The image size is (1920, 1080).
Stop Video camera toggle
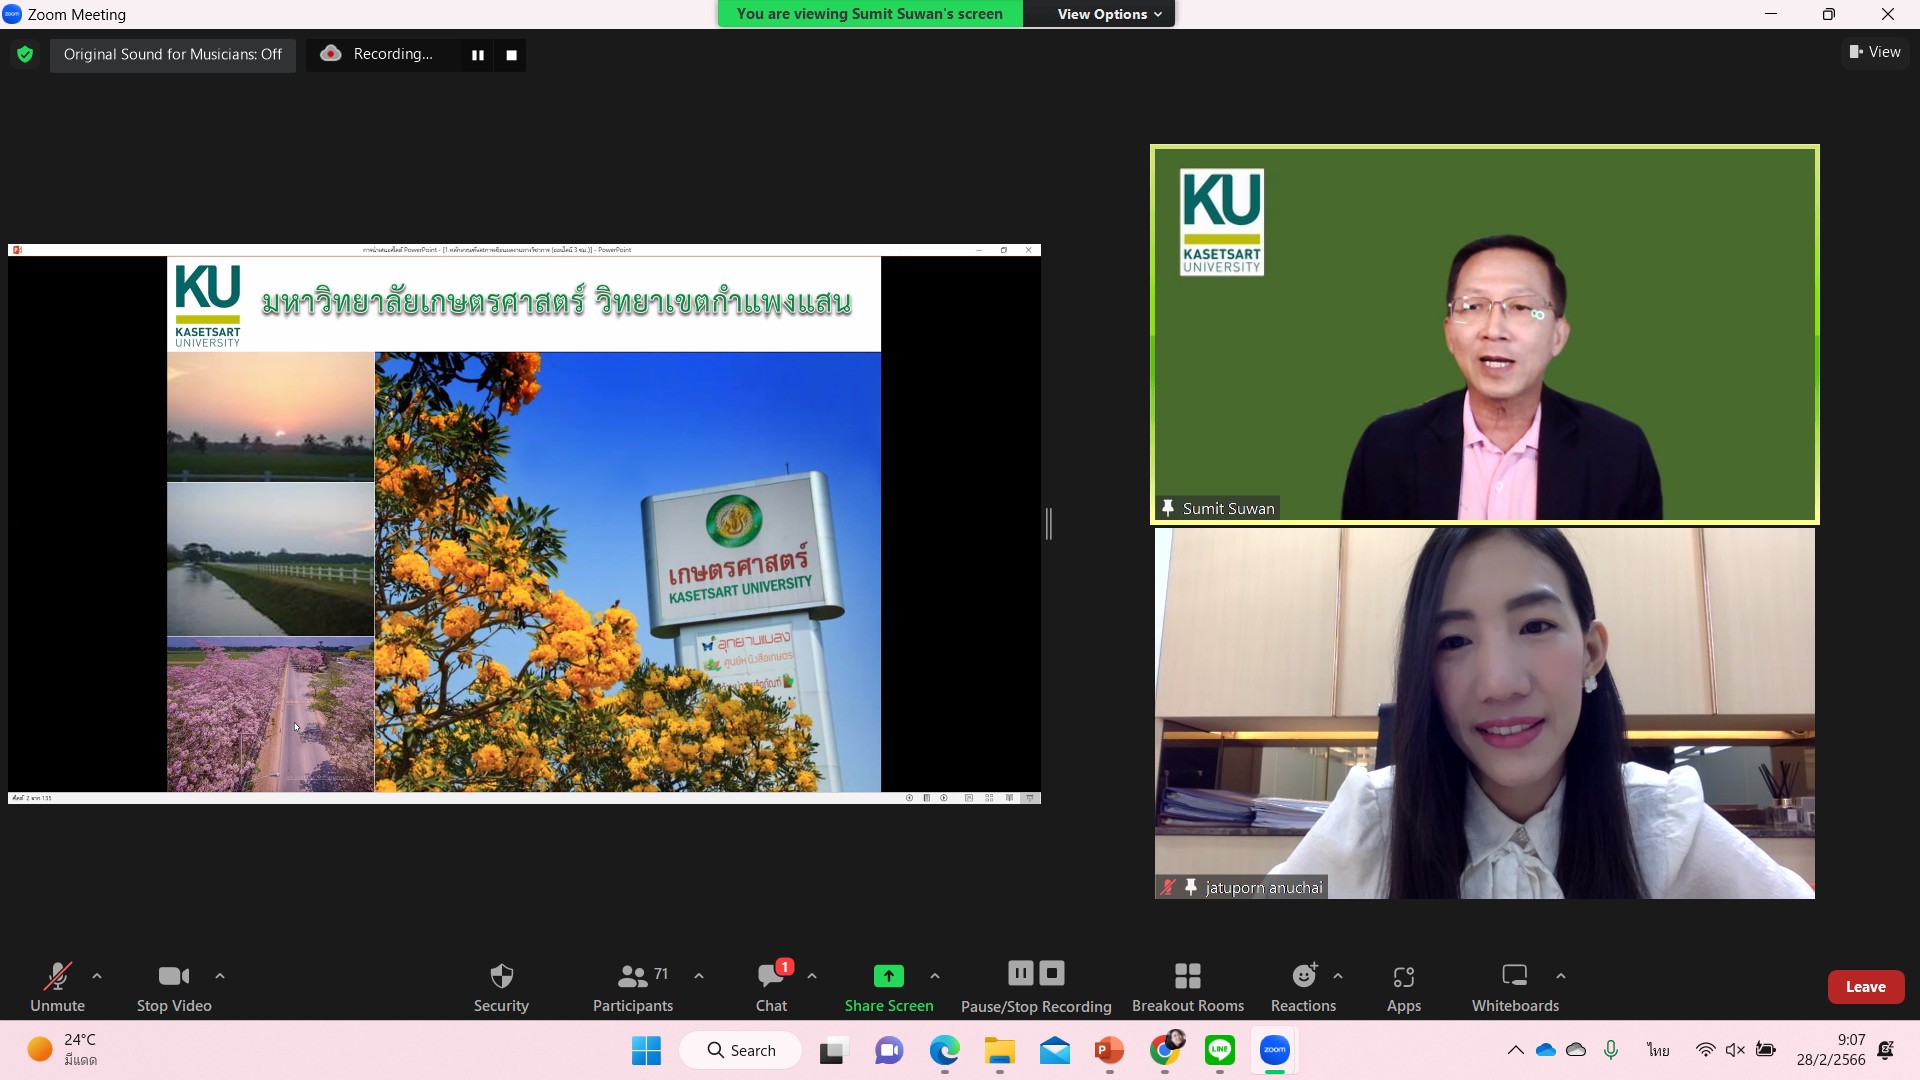click(173, 986)
